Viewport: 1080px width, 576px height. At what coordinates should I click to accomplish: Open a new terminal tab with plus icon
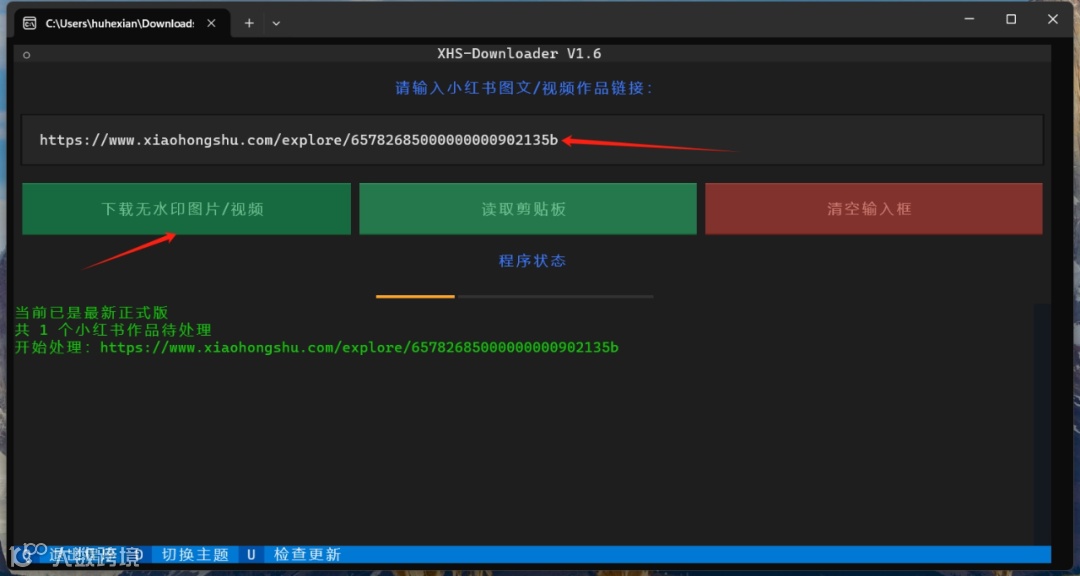tap(249, 23)
